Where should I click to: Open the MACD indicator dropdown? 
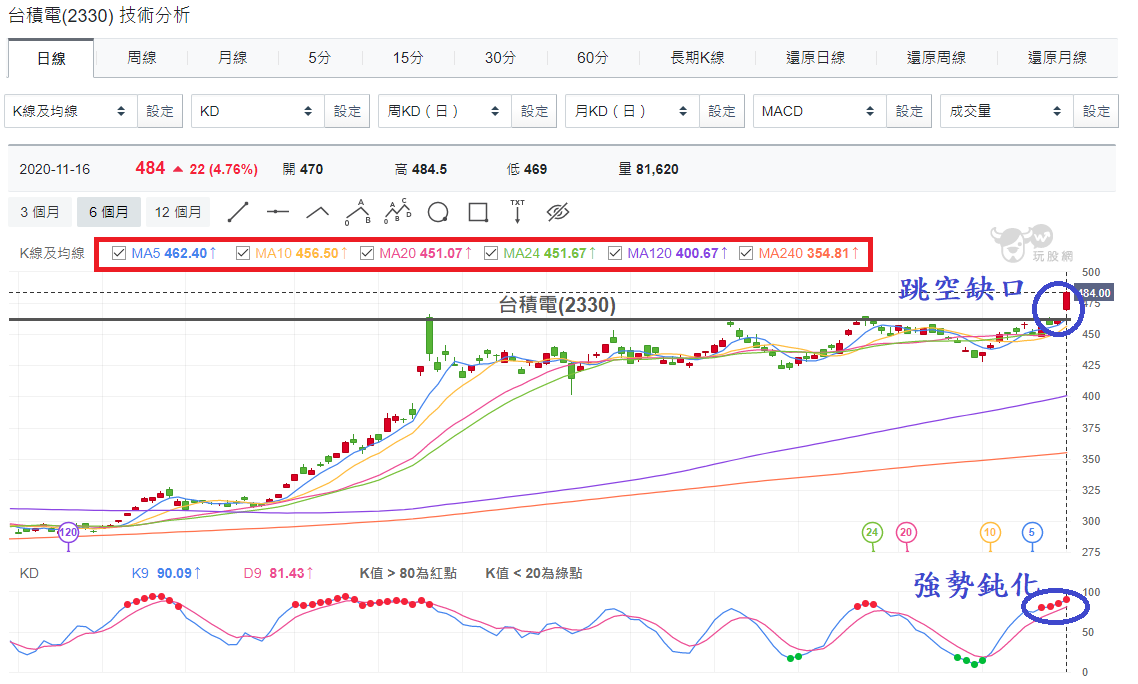[x=819, y=111]
